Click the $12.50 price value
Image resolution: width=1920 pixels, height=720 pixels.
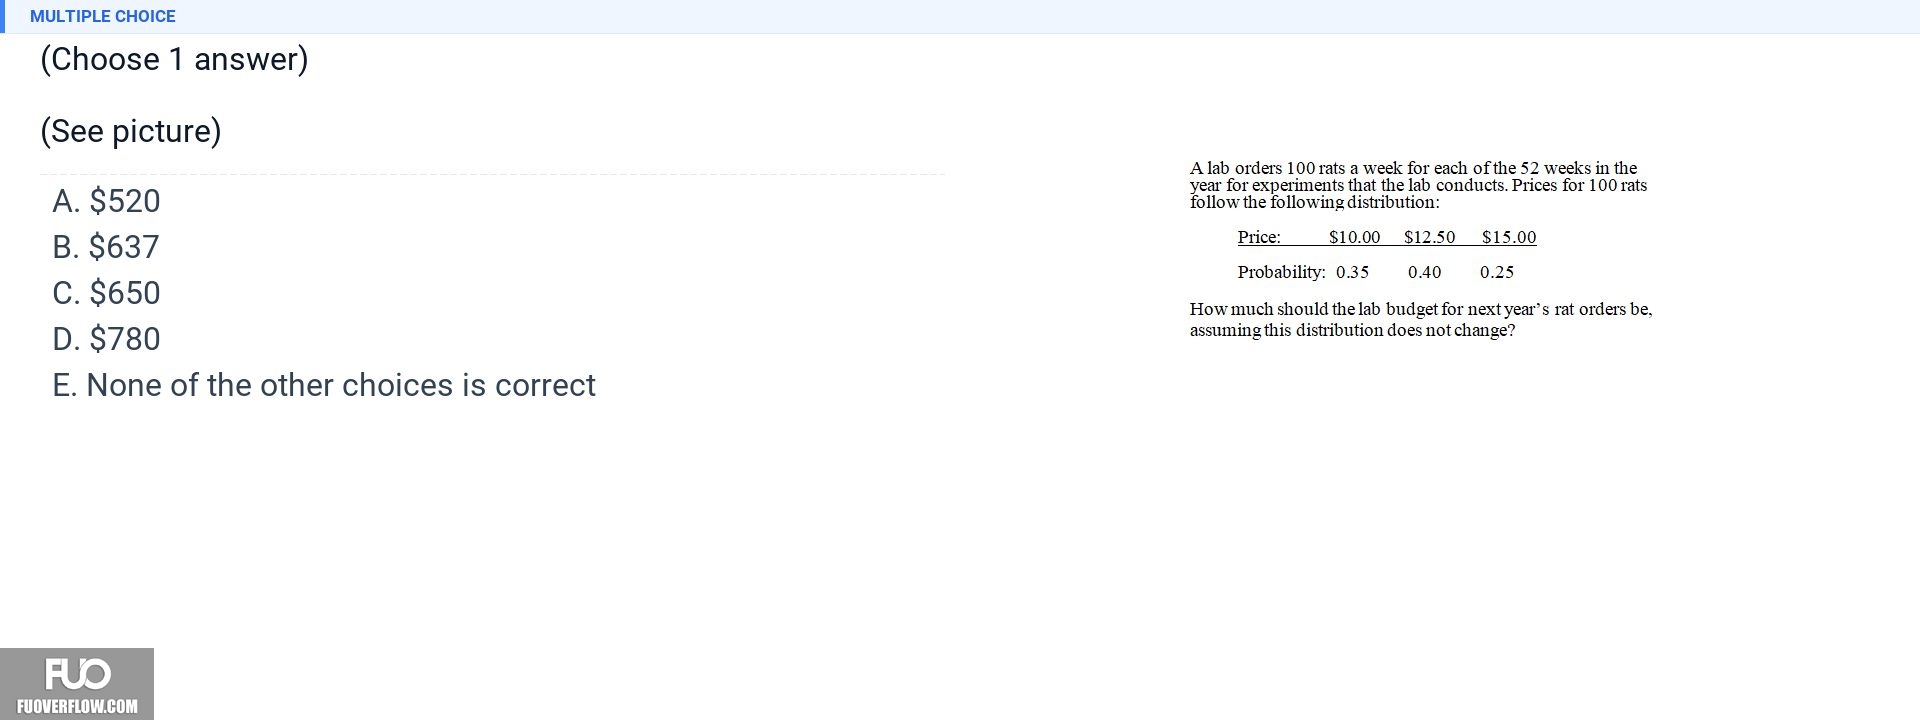(x=1429, y=237)
